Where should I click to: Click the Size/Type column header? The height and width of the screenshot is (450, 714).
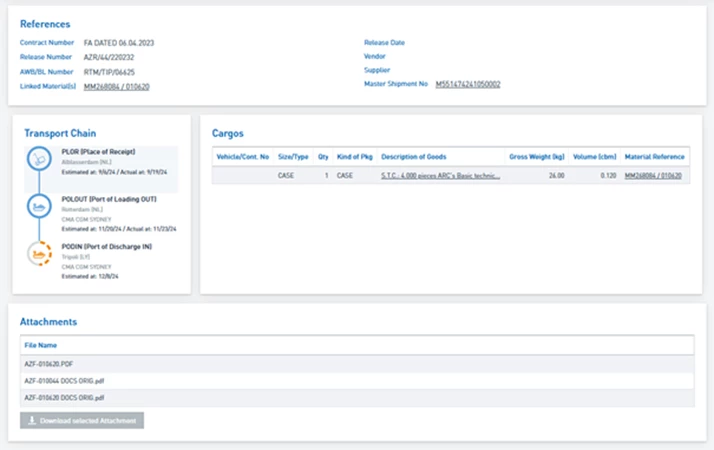click(x=293, y=157)
